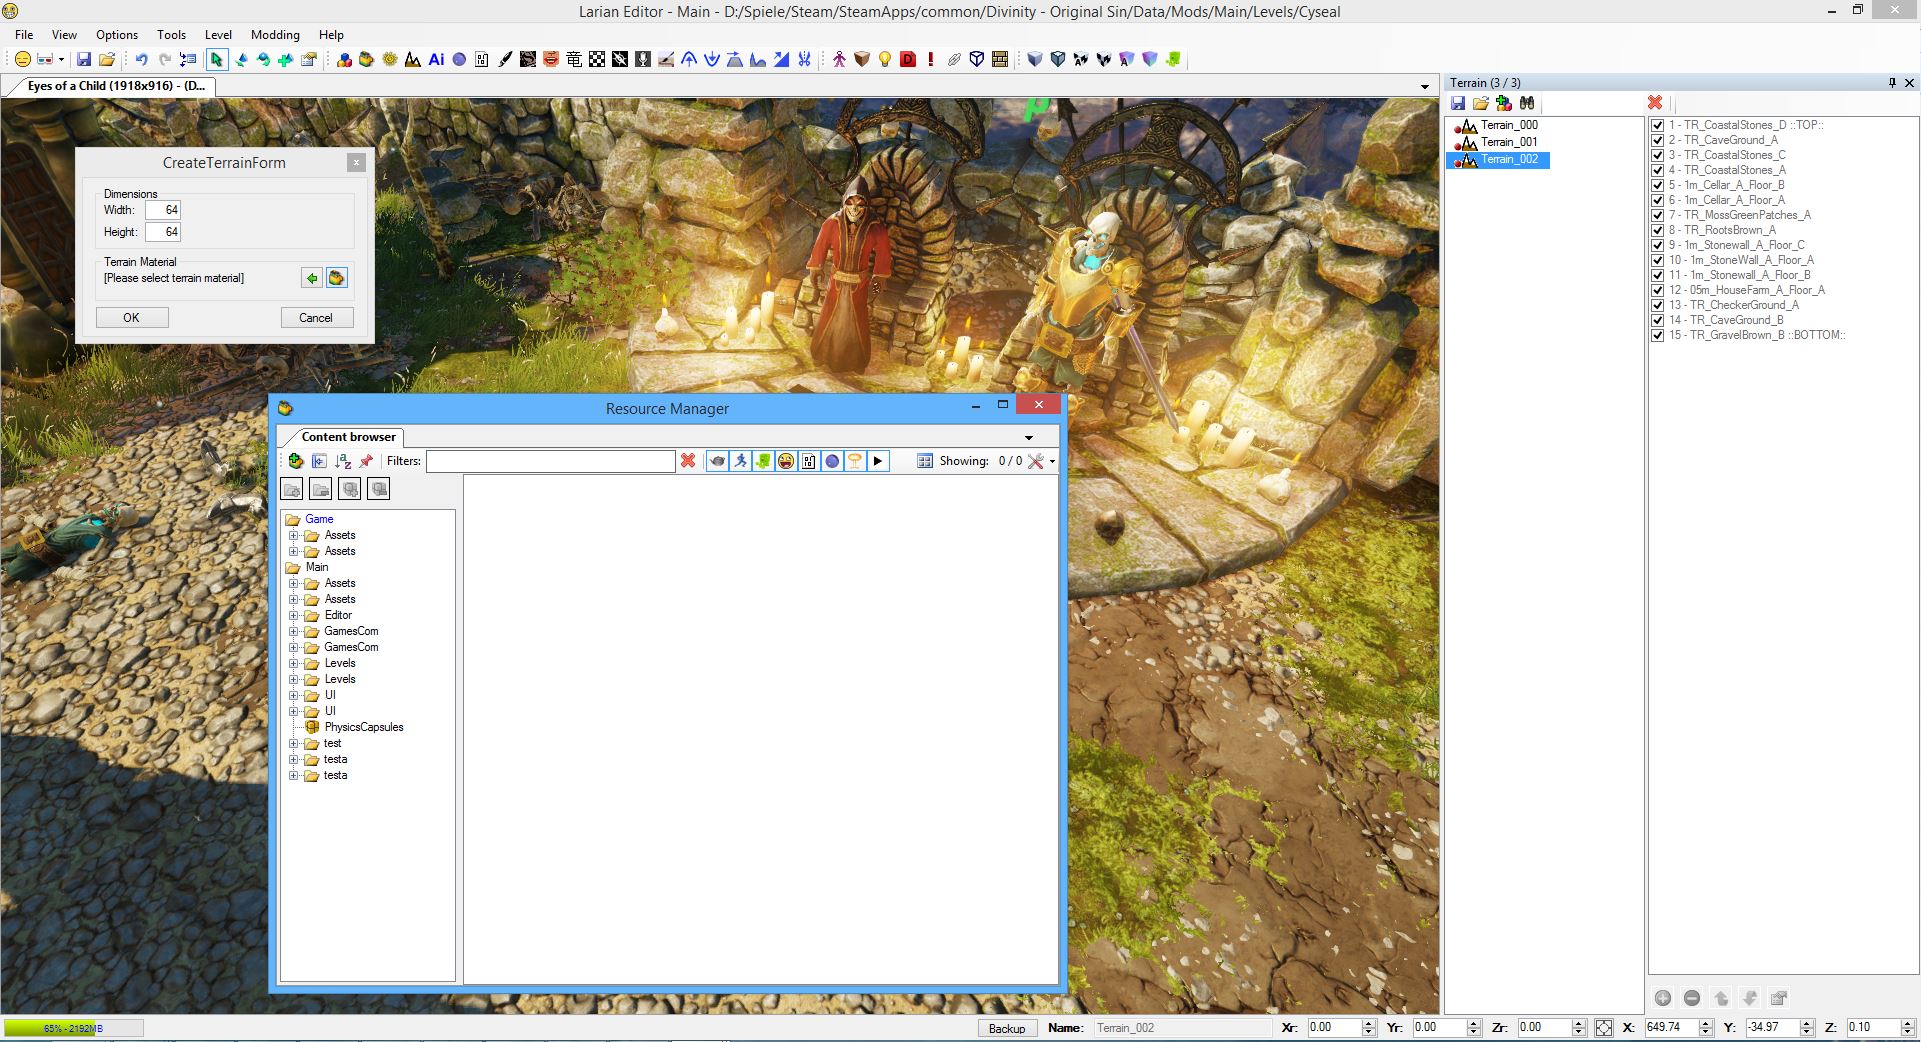This screenshot has height=1042, width=1921.
Task: Click the light bulb lighting icon
Action: coord(884,59)
